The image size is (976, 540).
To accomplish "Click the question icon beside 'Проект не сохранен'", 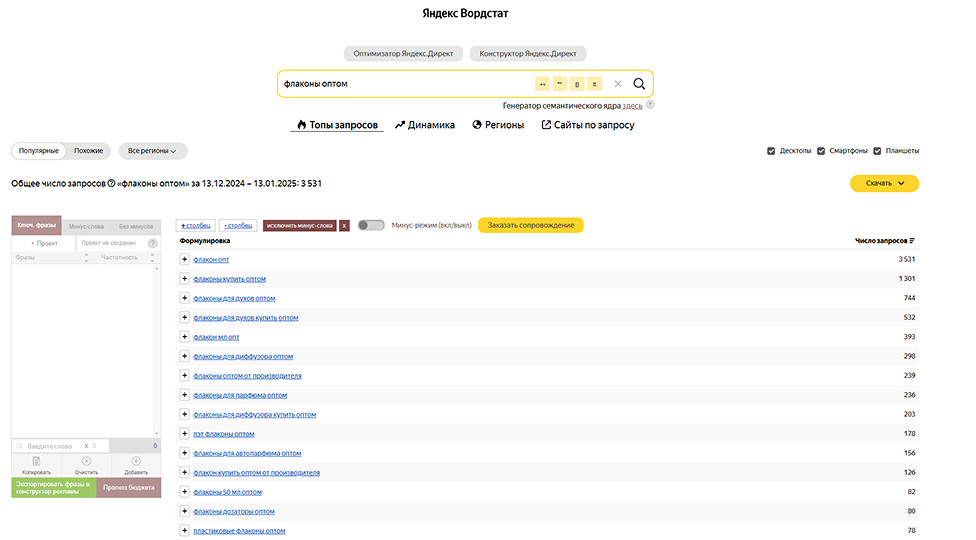I will 152,243.
